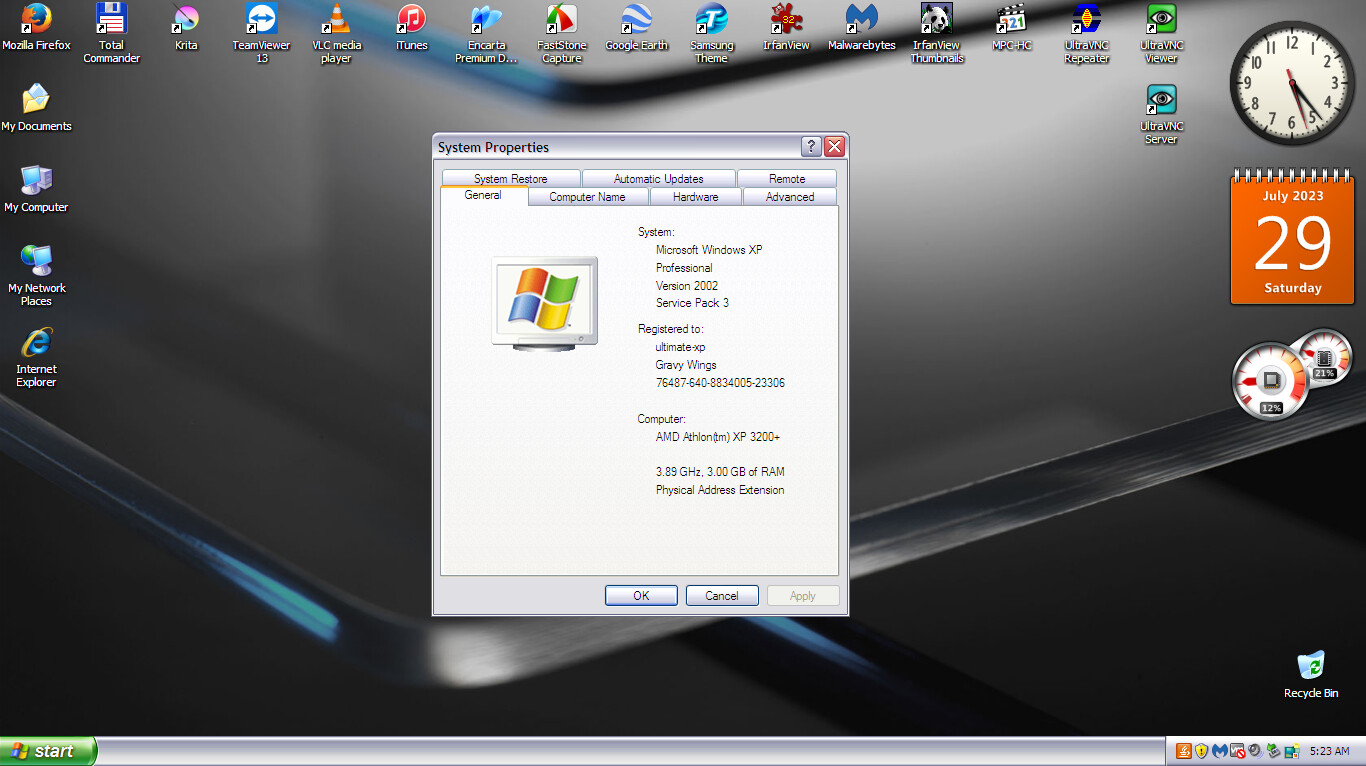Image resolution: width=1366 pixels, height=766 pixels.
Task: Open the Windows Start menu
Action: pos(48,751)
